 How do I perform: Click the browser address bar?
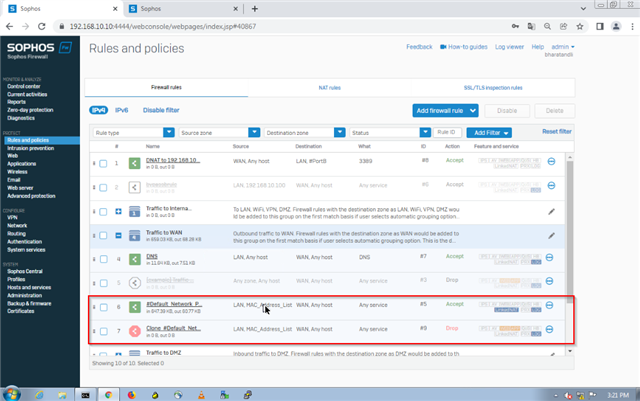point(282,27)
